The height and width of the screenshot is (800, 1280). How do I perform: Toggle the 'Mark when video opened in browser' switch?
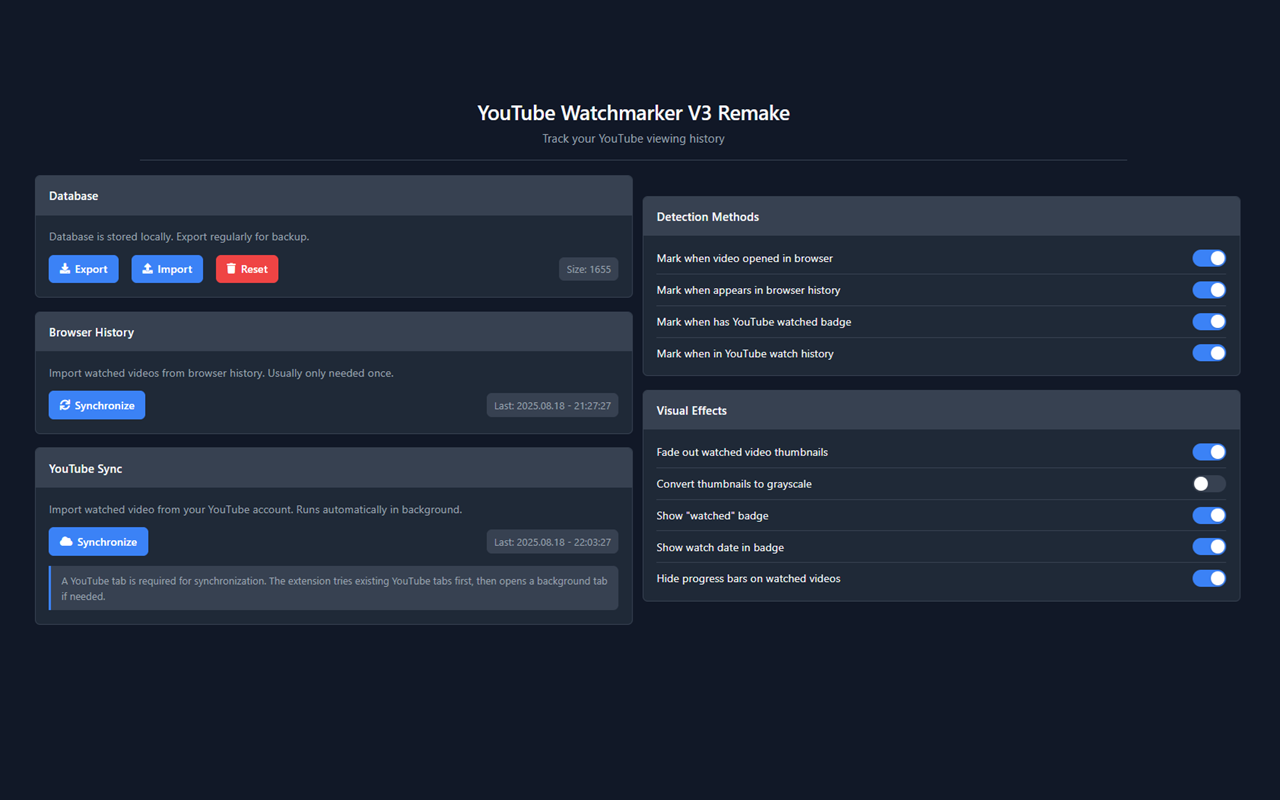[1209, 258]
